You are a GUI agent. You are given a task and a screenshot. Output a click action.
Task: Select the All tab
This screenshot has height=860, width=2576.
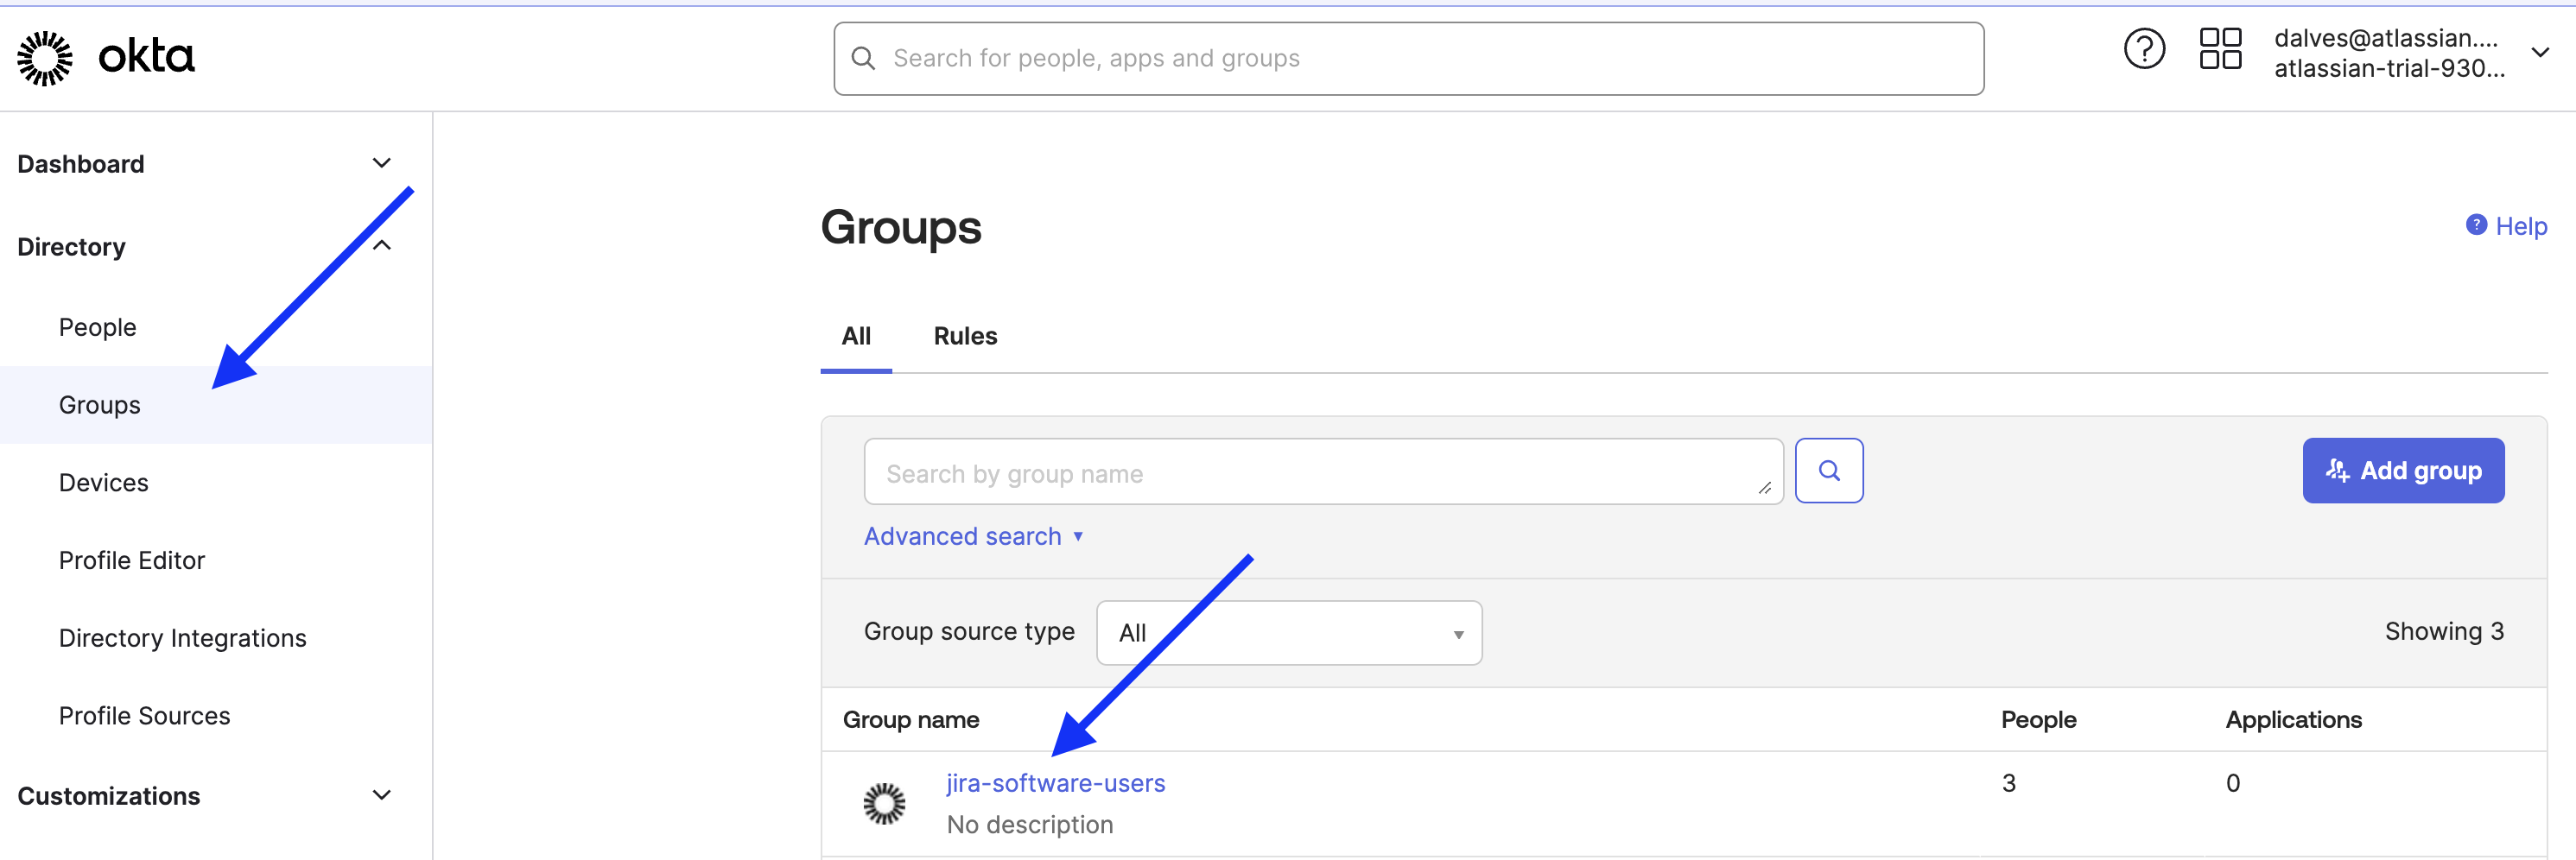(856, 336)
